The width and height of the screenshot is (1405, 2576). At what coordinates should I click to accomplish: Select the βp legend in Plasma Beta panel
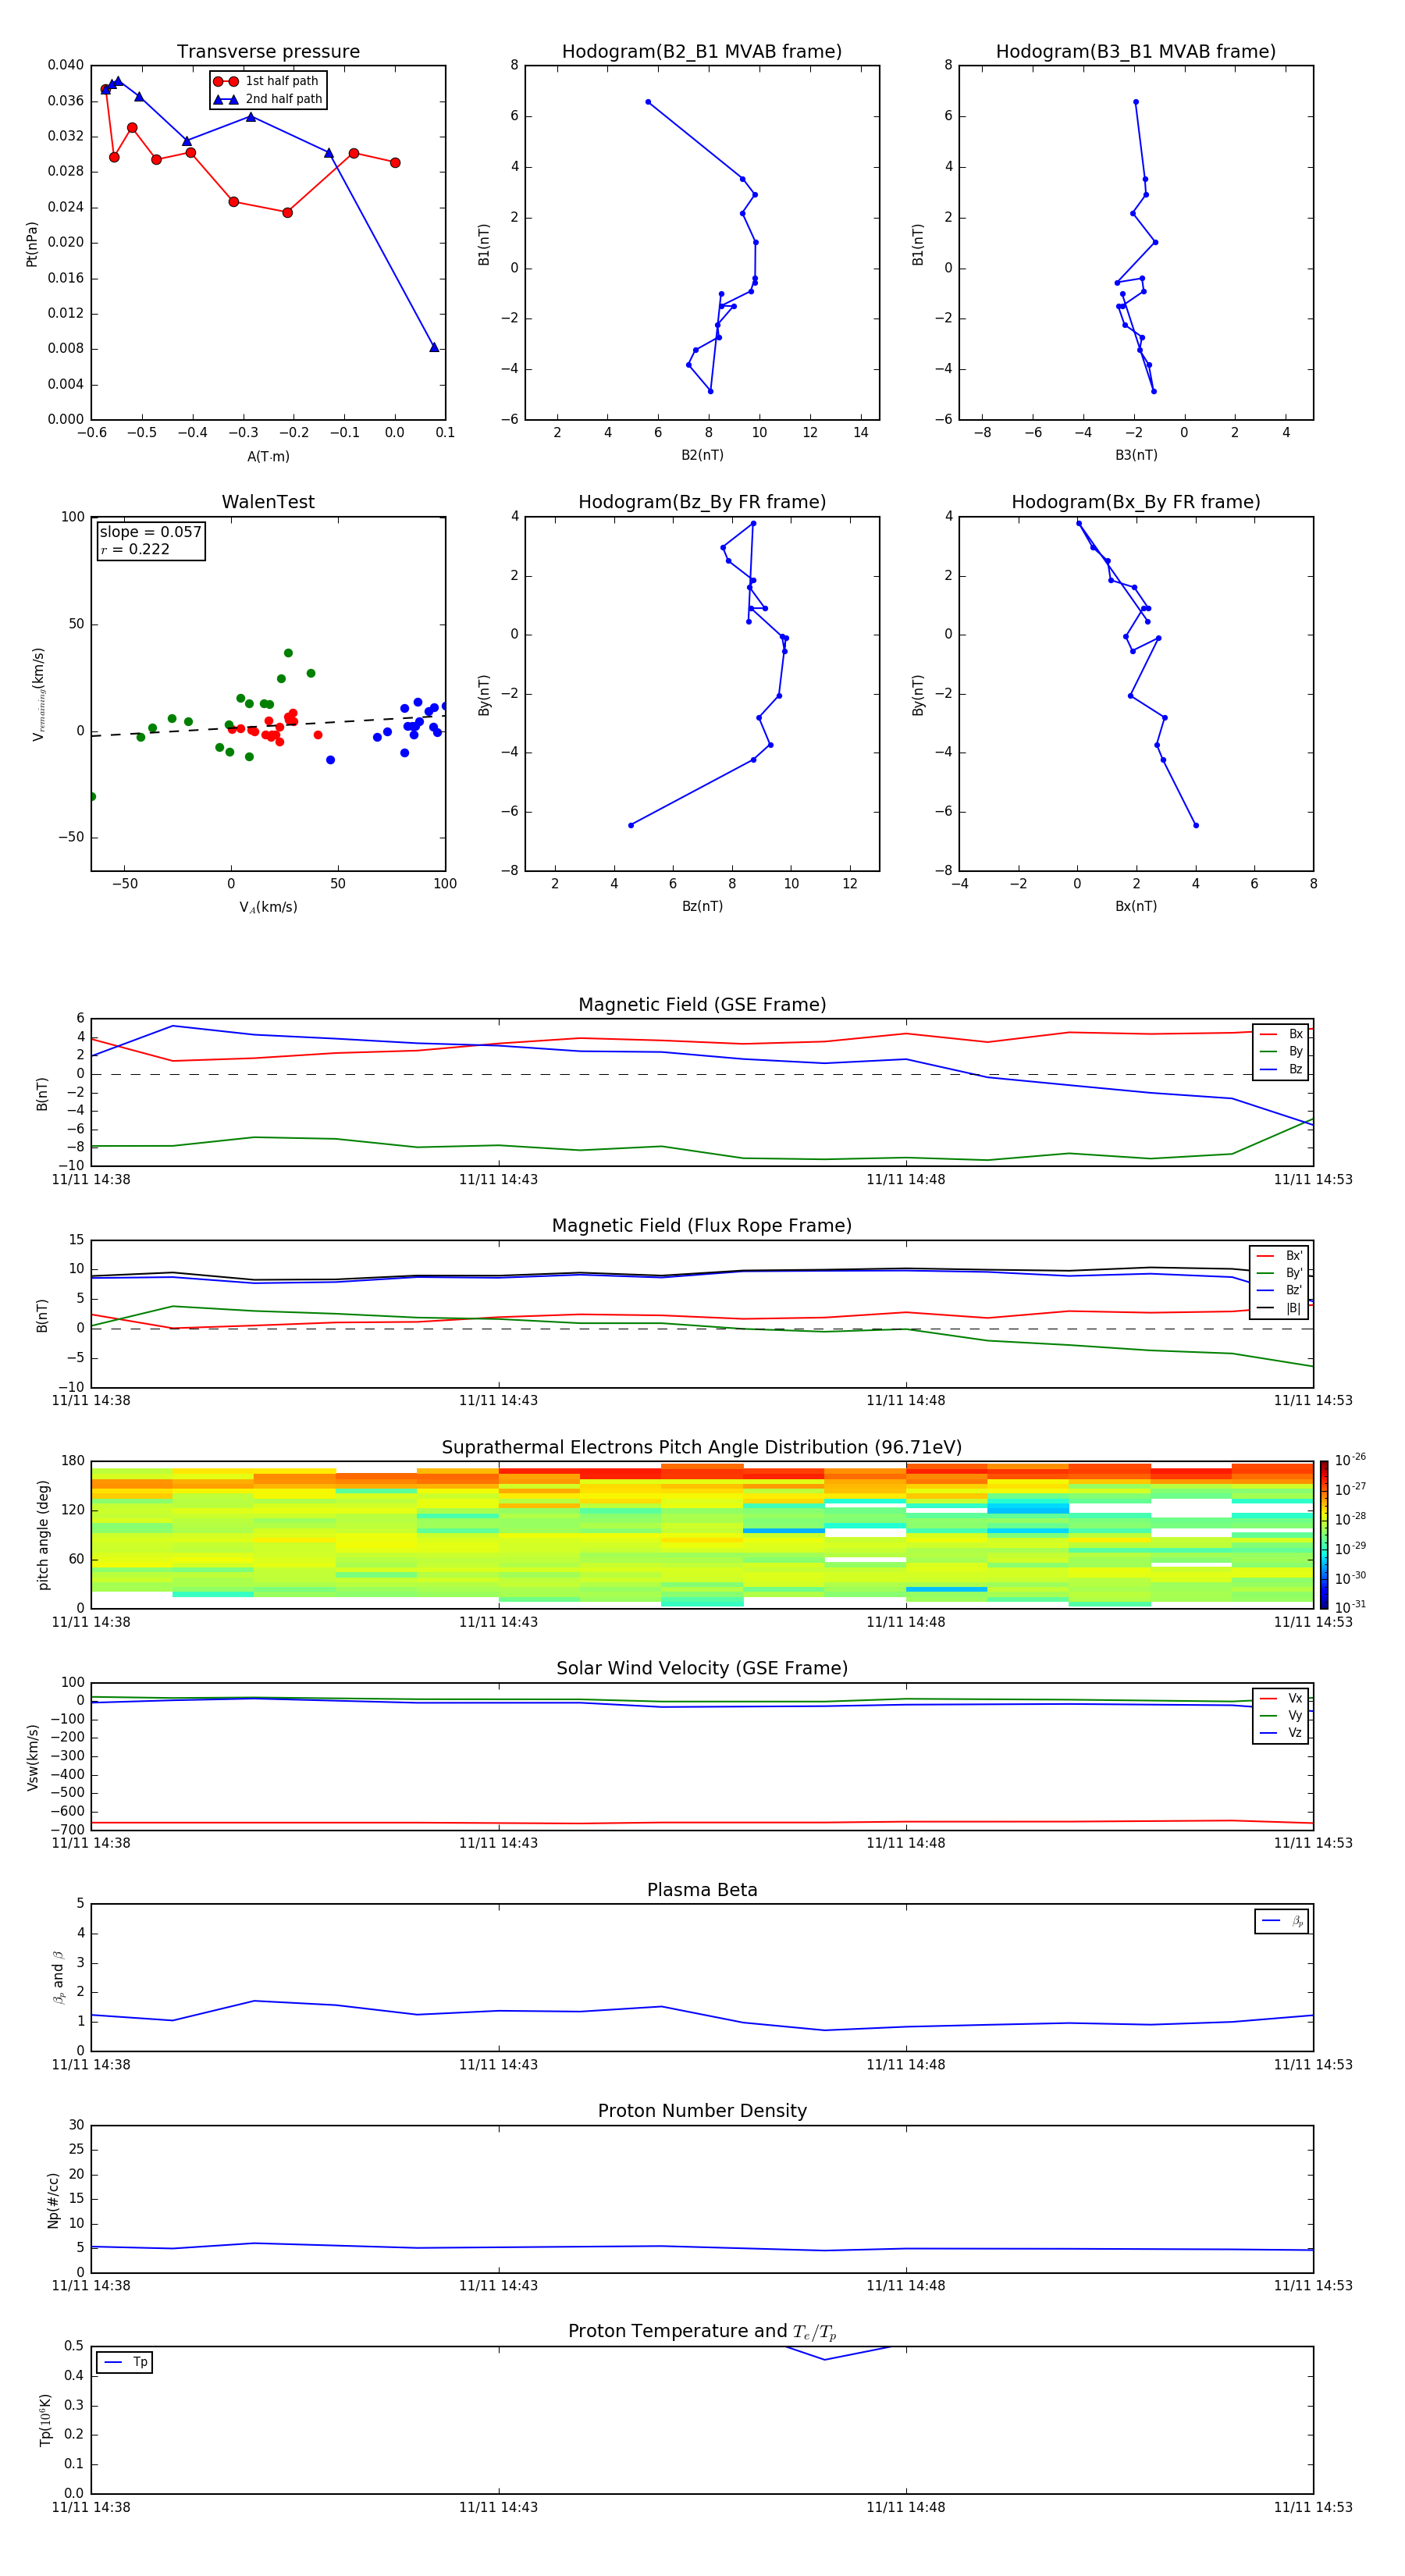(x=1282, y=1921)
